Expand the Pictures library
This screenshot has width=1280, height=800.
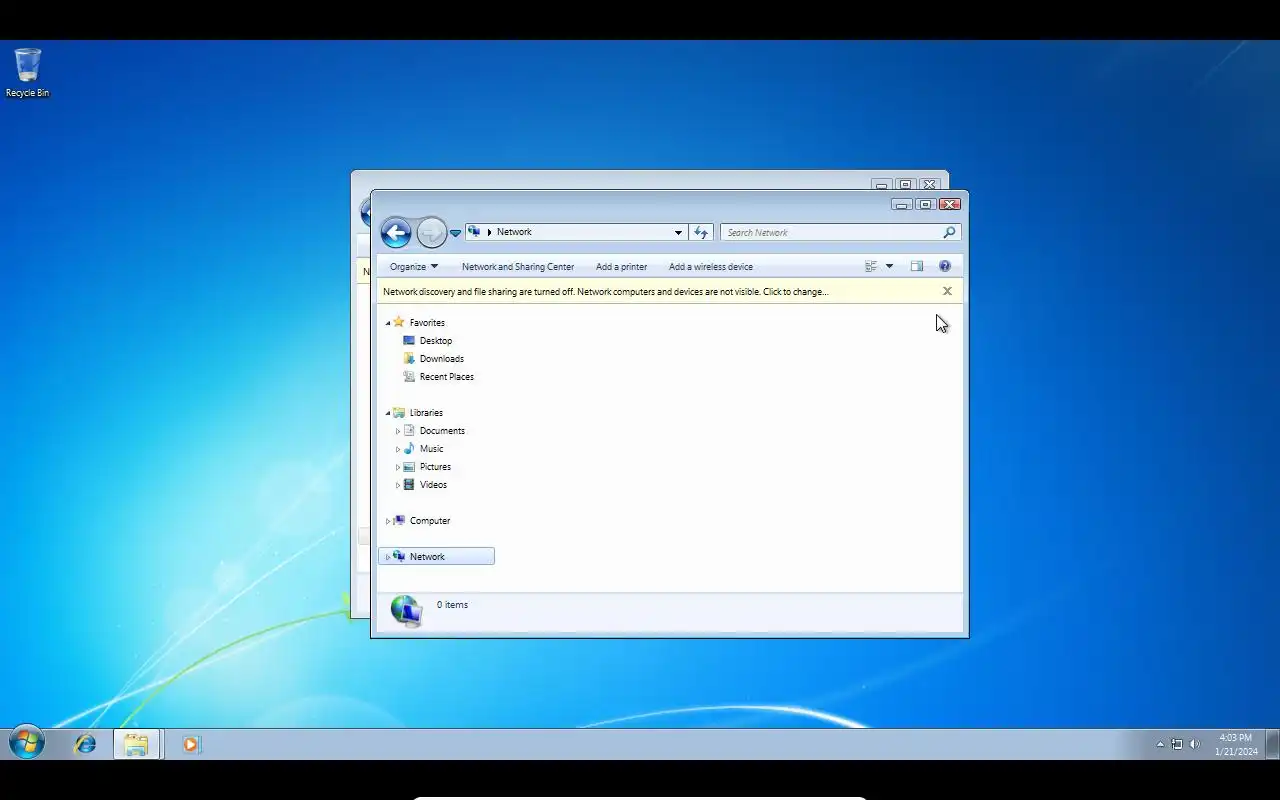pyautogui.click(x=398, y=467)
